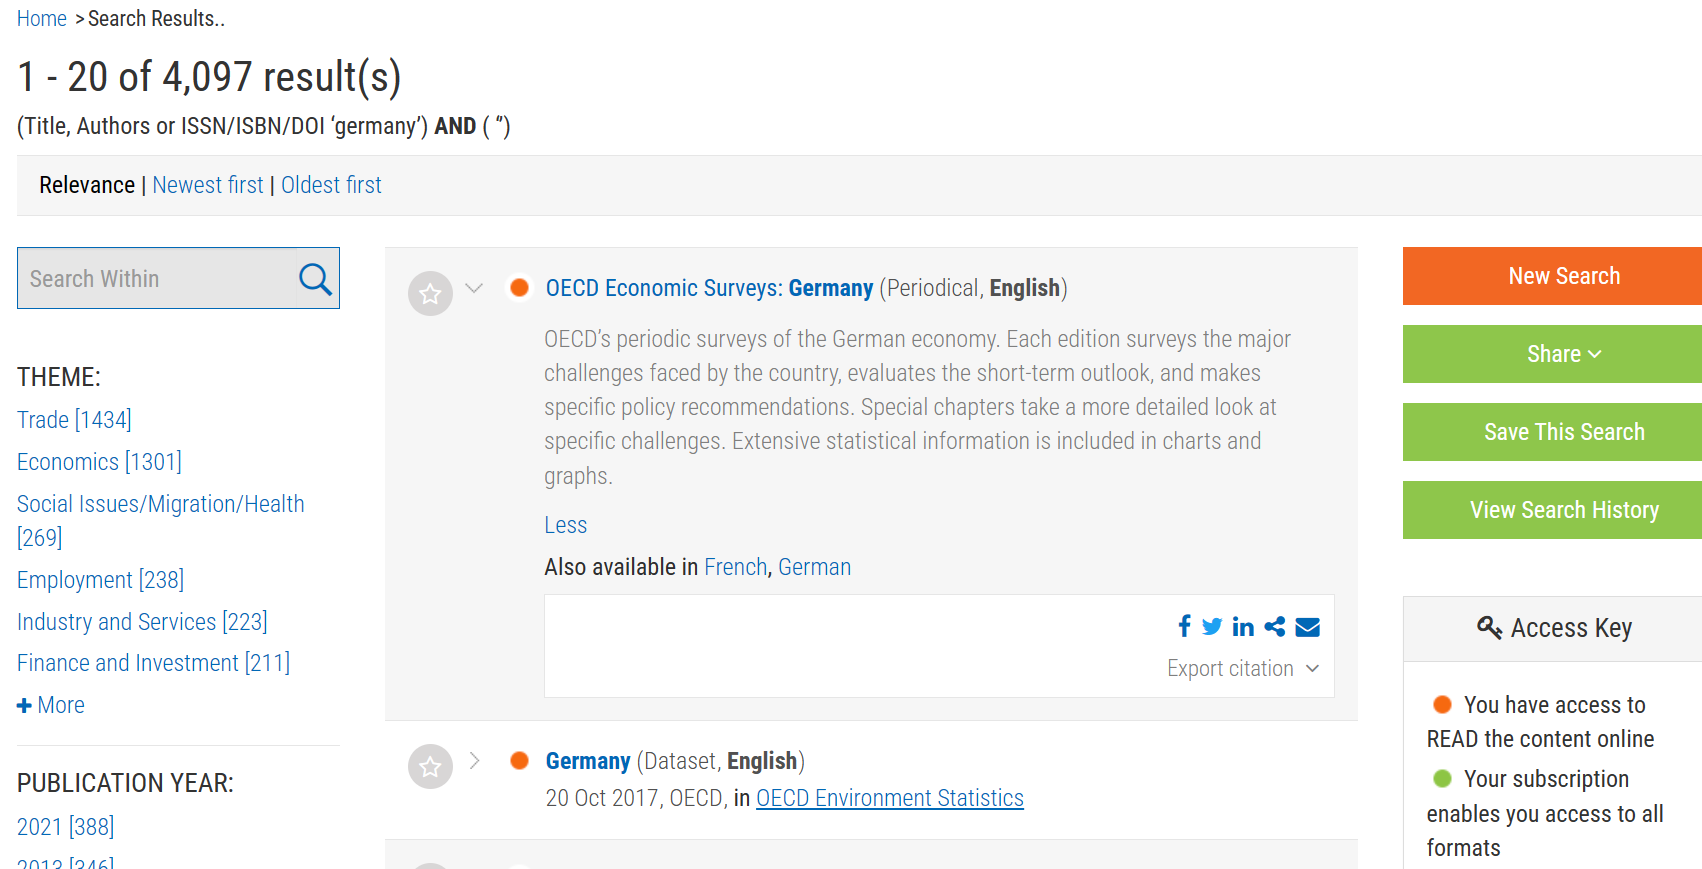Image resolution: width=1702 pixels, height=869 pixels.
Task: Filter by Industry and Services theme
Action: (142, 622)
